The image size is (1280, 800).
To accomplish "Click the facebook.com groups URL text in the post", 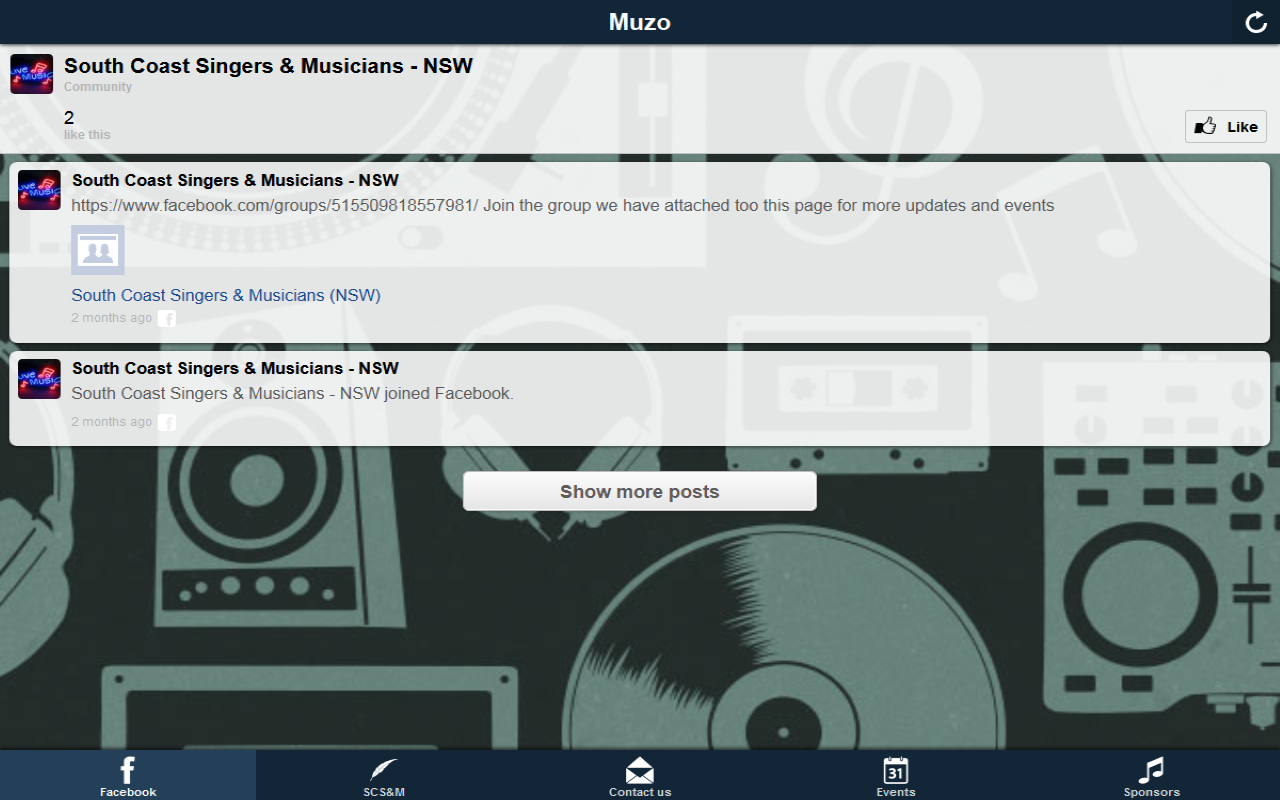I will tap(275, 205).
